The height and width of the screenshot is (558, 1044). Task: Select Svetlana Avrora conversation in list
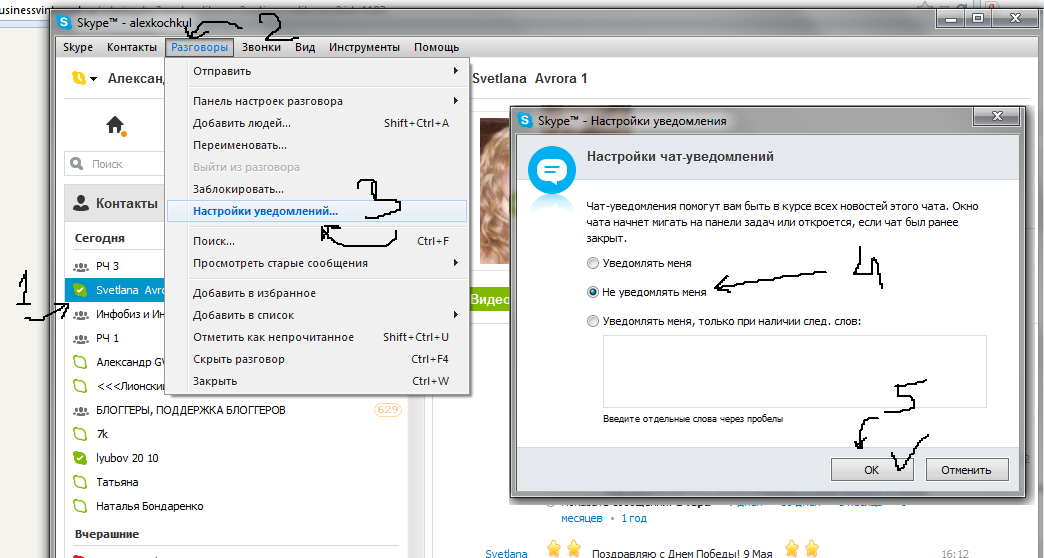coord(117,290)
